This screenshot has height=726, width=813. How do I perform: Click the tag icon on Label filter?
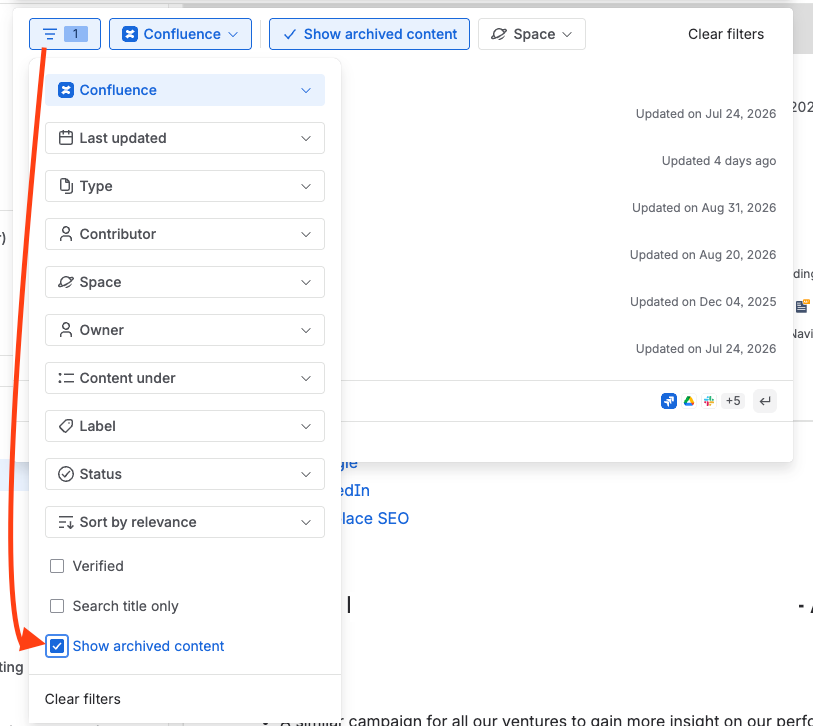click(x=66, y=426)
